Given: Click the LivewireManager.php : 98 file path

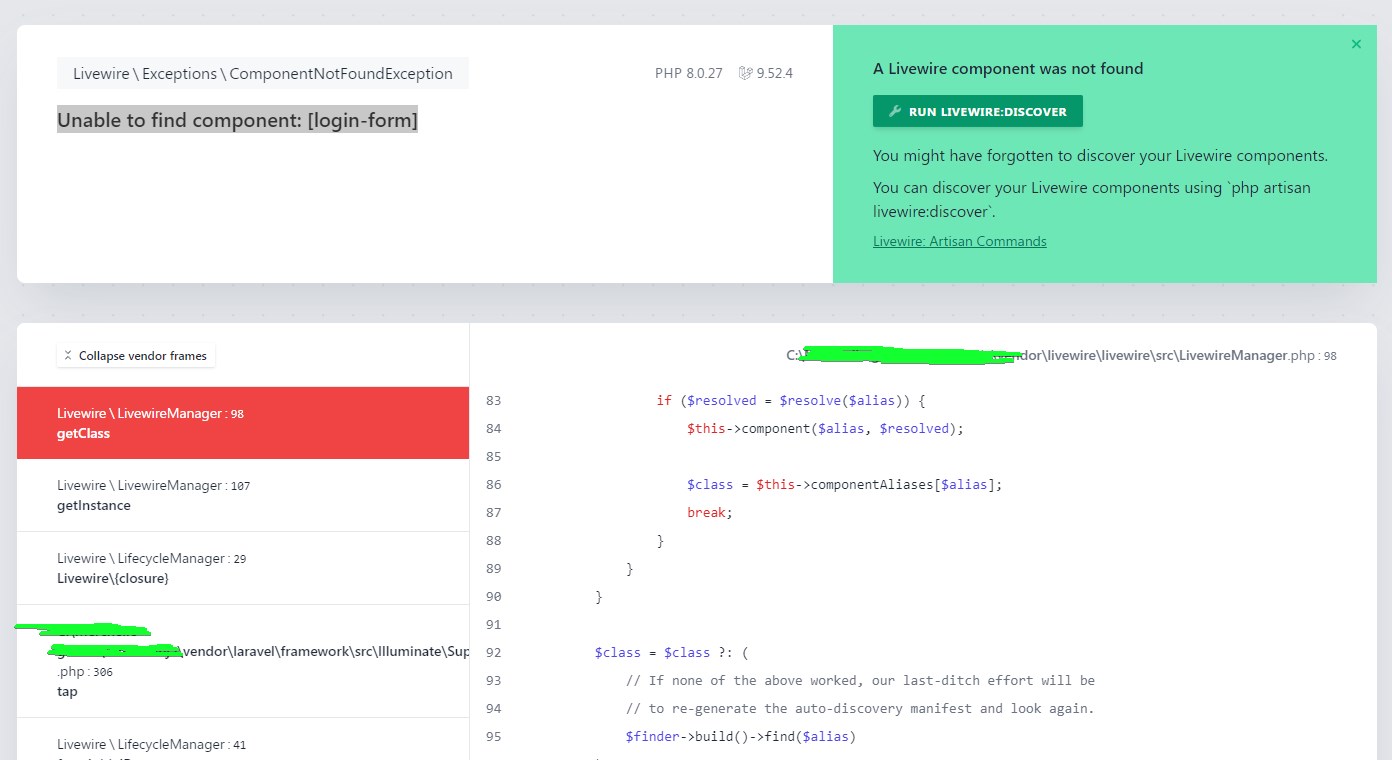Looking at the screenshot, I should click(x=1061, y=355).
